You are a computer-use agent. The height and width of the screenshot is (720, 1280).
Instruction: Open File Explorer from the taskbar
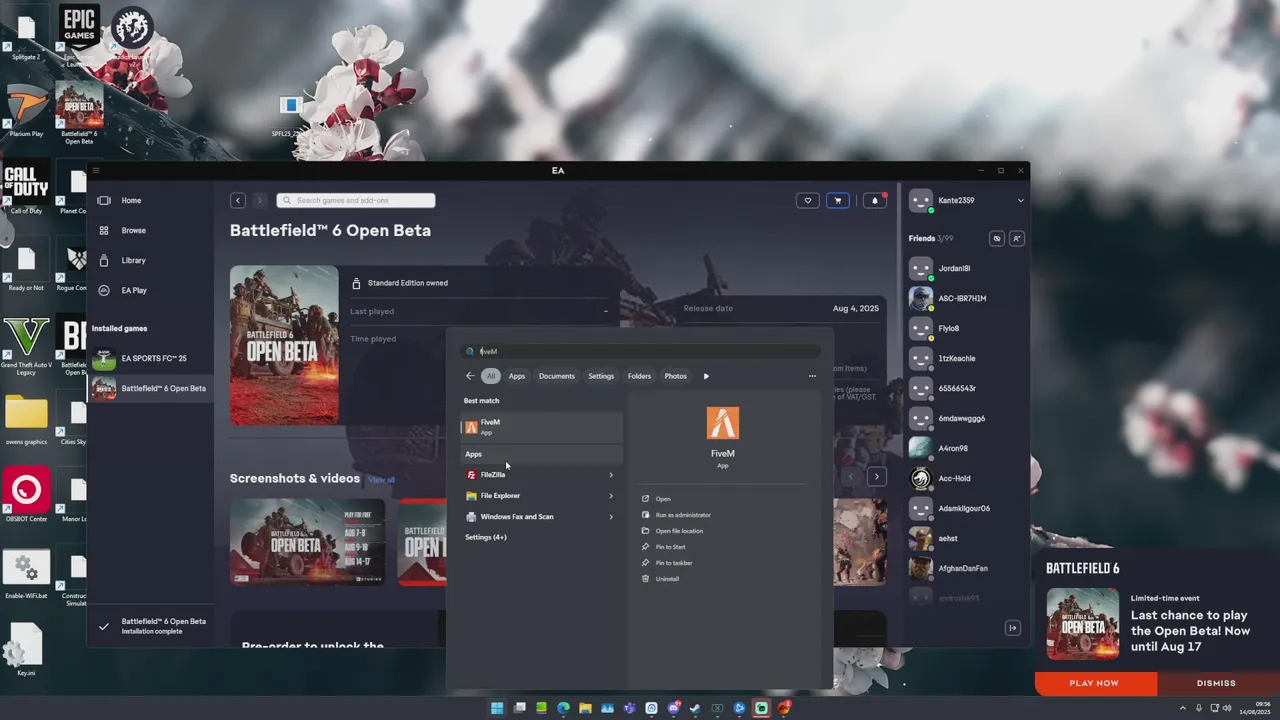tap(585, 708)
